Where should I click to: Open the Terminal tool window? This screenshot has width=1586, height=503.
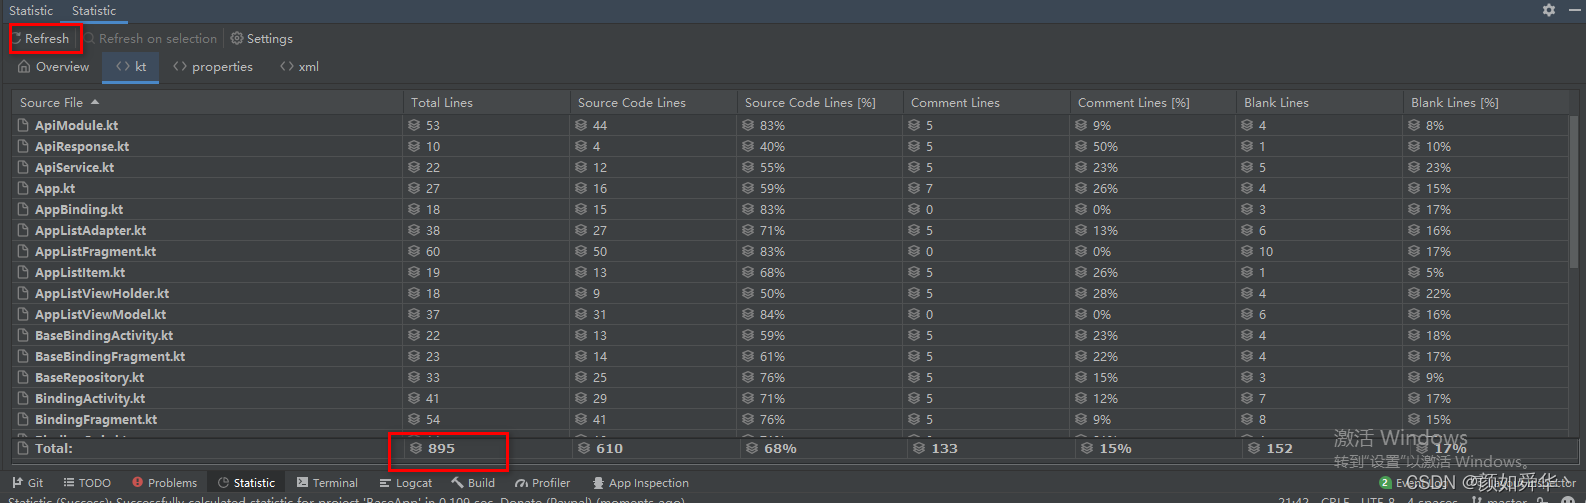tap(327, 483)
